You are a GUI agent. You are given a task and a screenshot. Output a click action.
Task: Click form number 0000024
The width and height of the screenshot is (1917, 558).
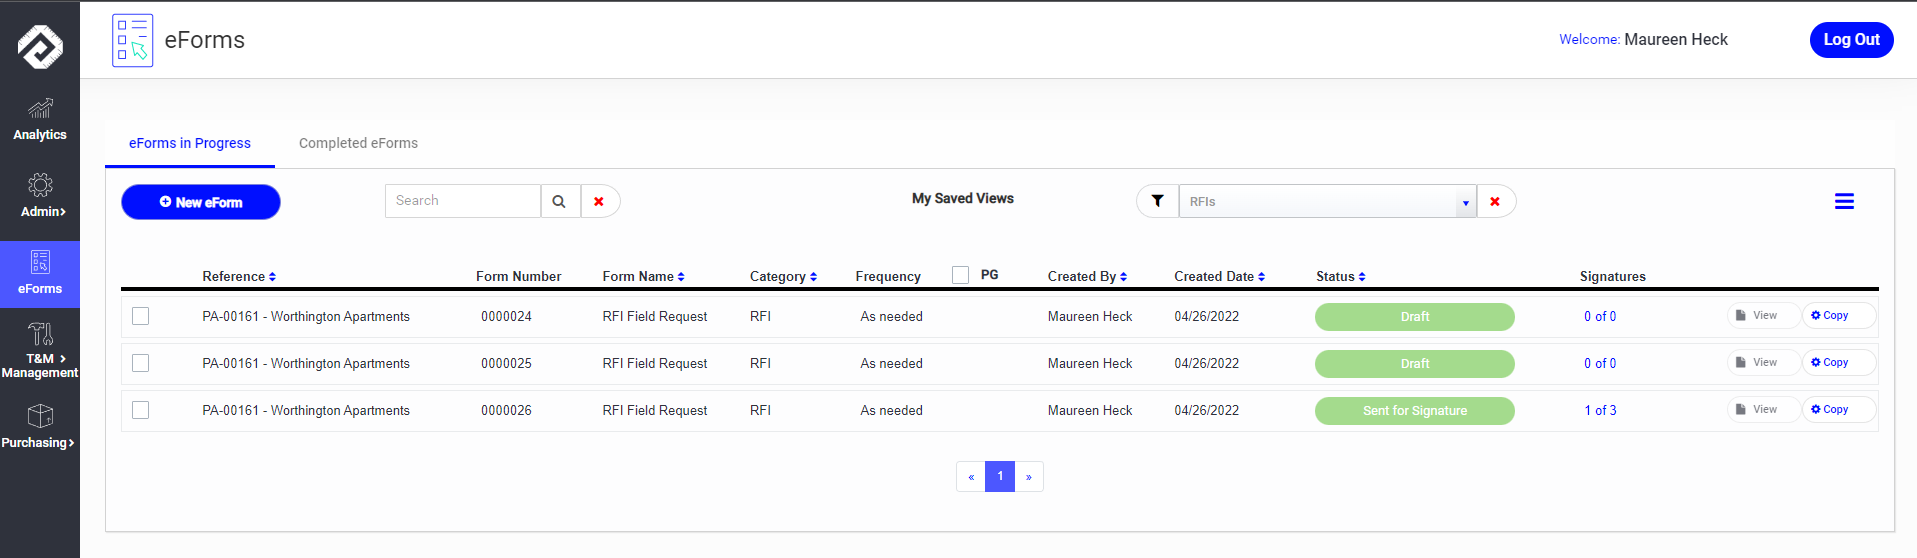point(506,316)
